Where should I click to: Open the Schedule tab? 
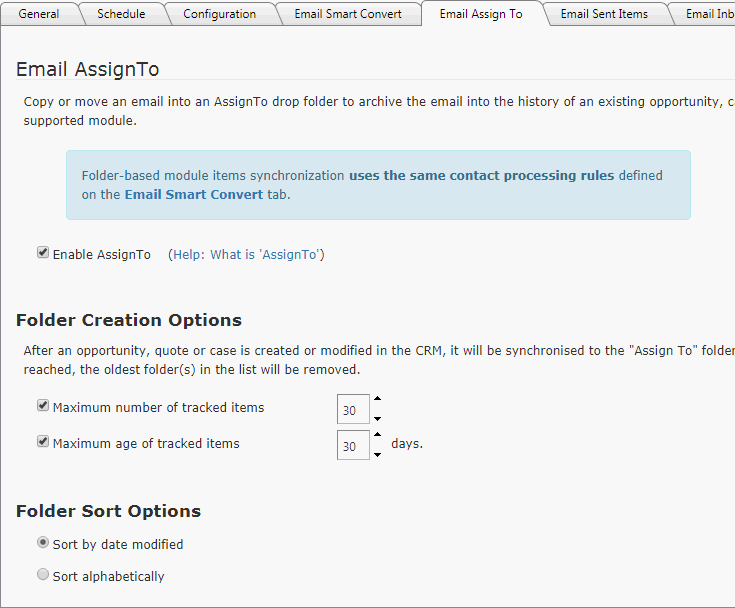[x=121, y=14]
